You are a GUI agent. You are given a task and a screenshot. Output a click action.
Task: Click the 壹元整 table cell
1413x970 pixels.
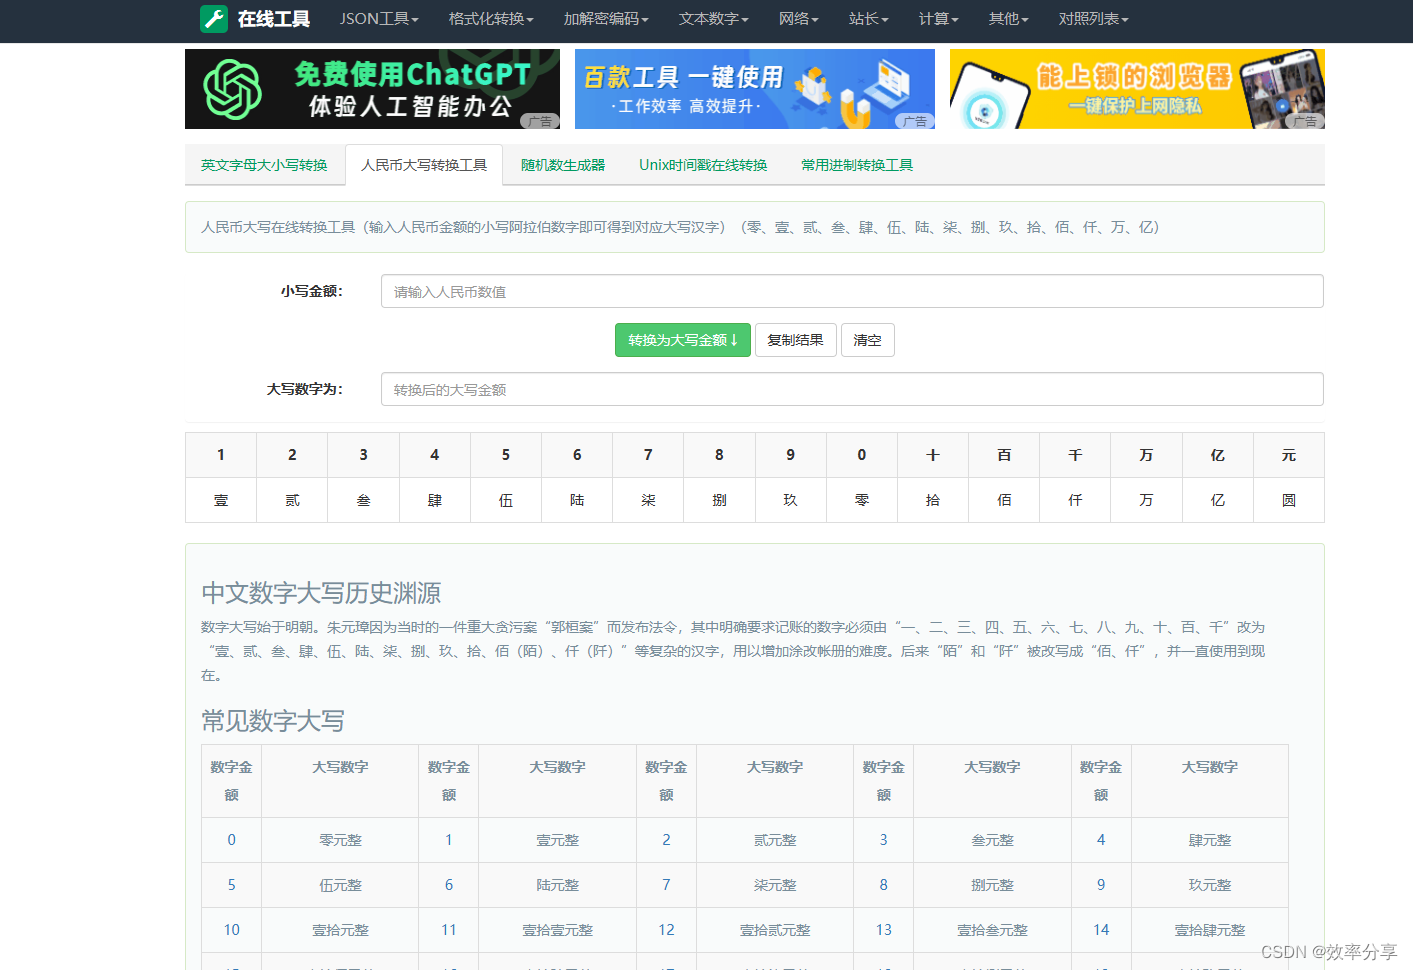(558, 840)
